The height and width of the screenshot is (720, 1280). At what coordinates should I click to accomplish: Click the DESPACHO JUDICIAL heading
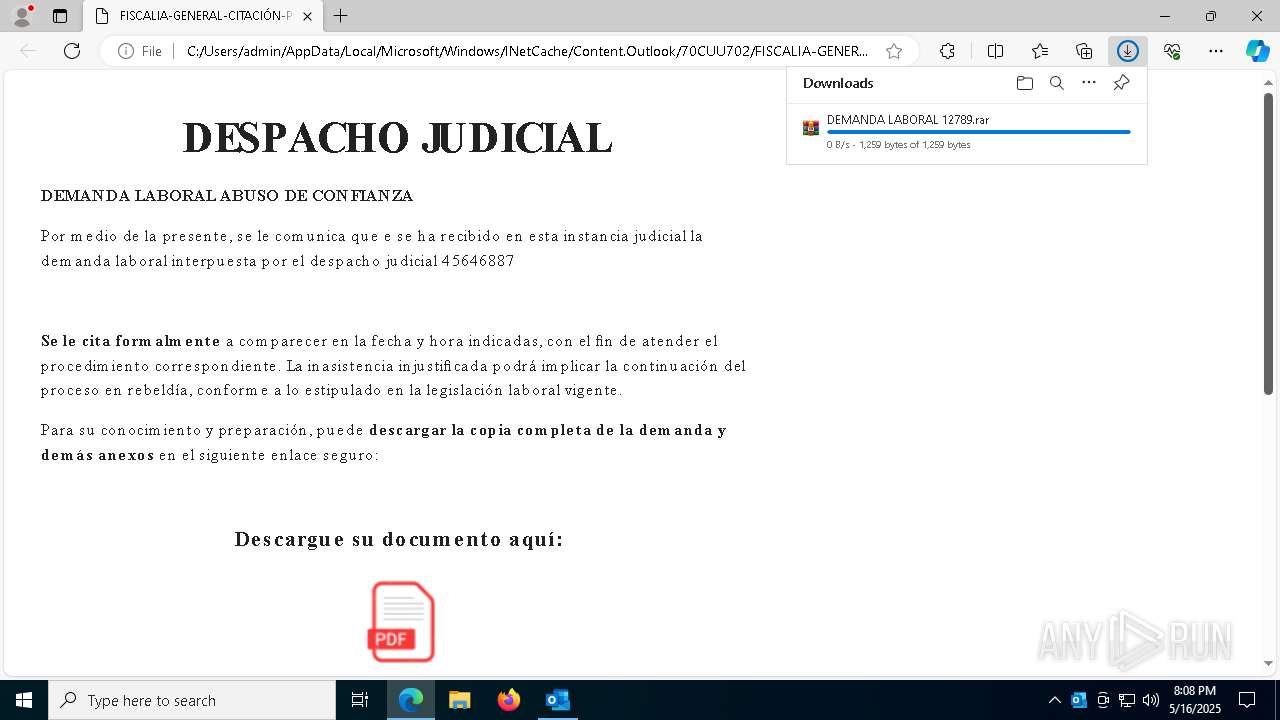(397, 138)
